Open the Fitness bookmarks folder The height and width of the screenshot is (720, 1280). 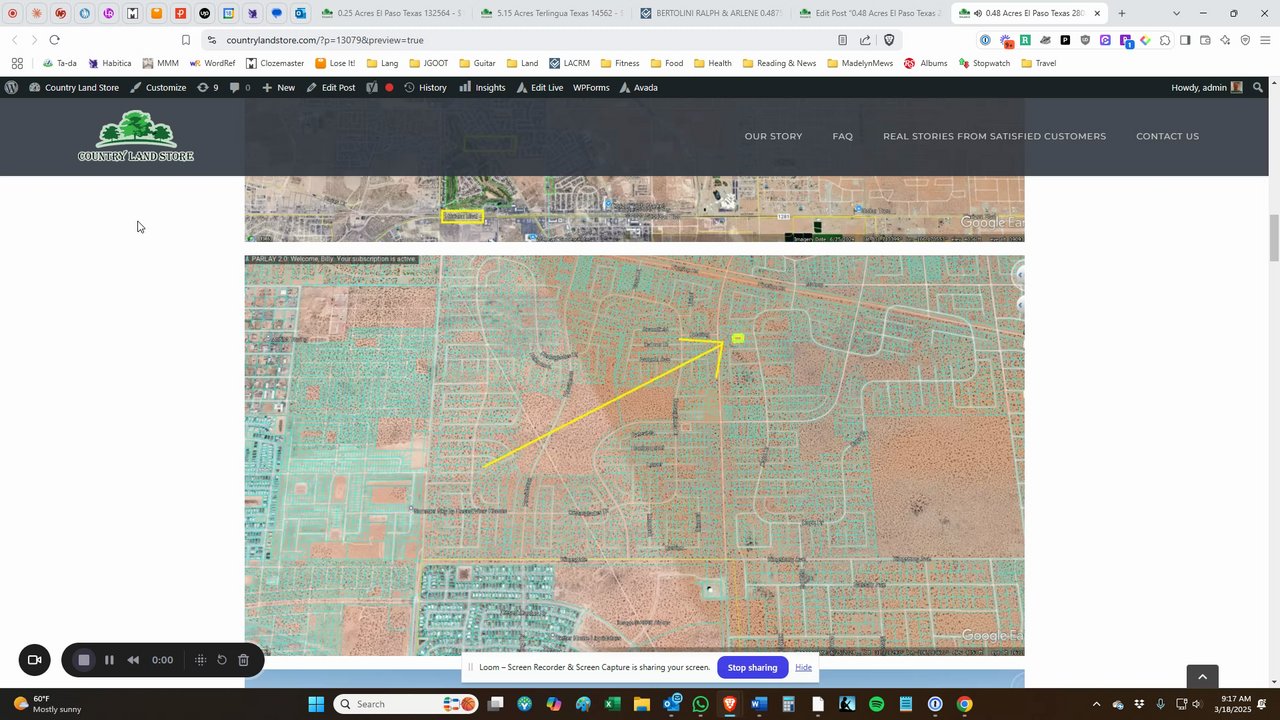pos(619,63)
